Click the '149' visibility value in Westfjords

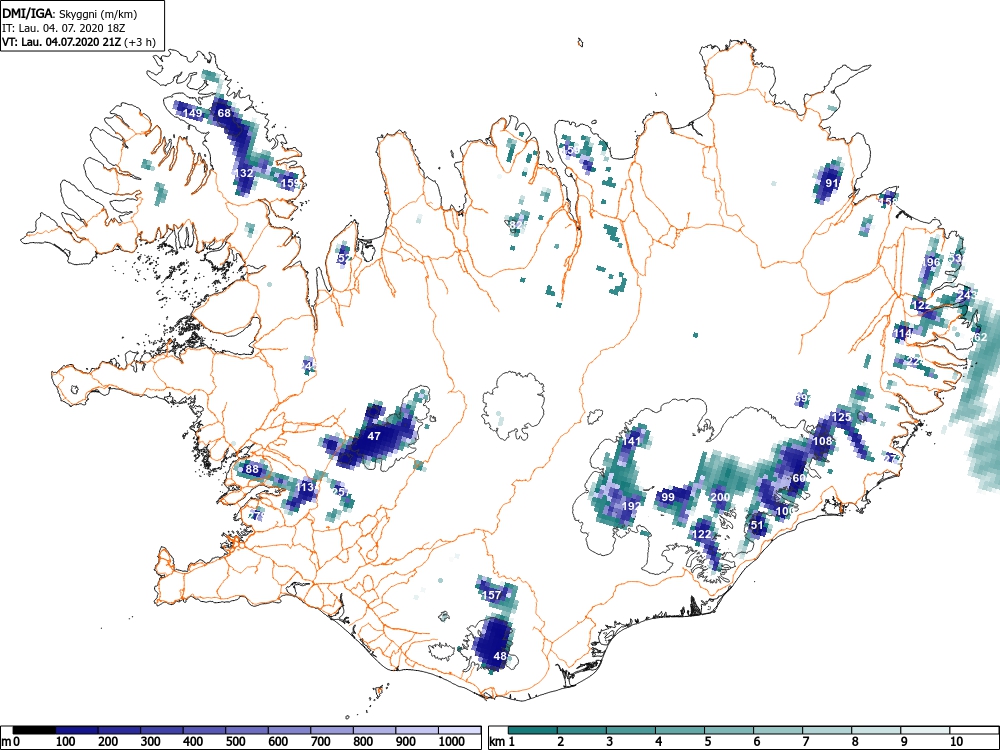coord(193,114)
